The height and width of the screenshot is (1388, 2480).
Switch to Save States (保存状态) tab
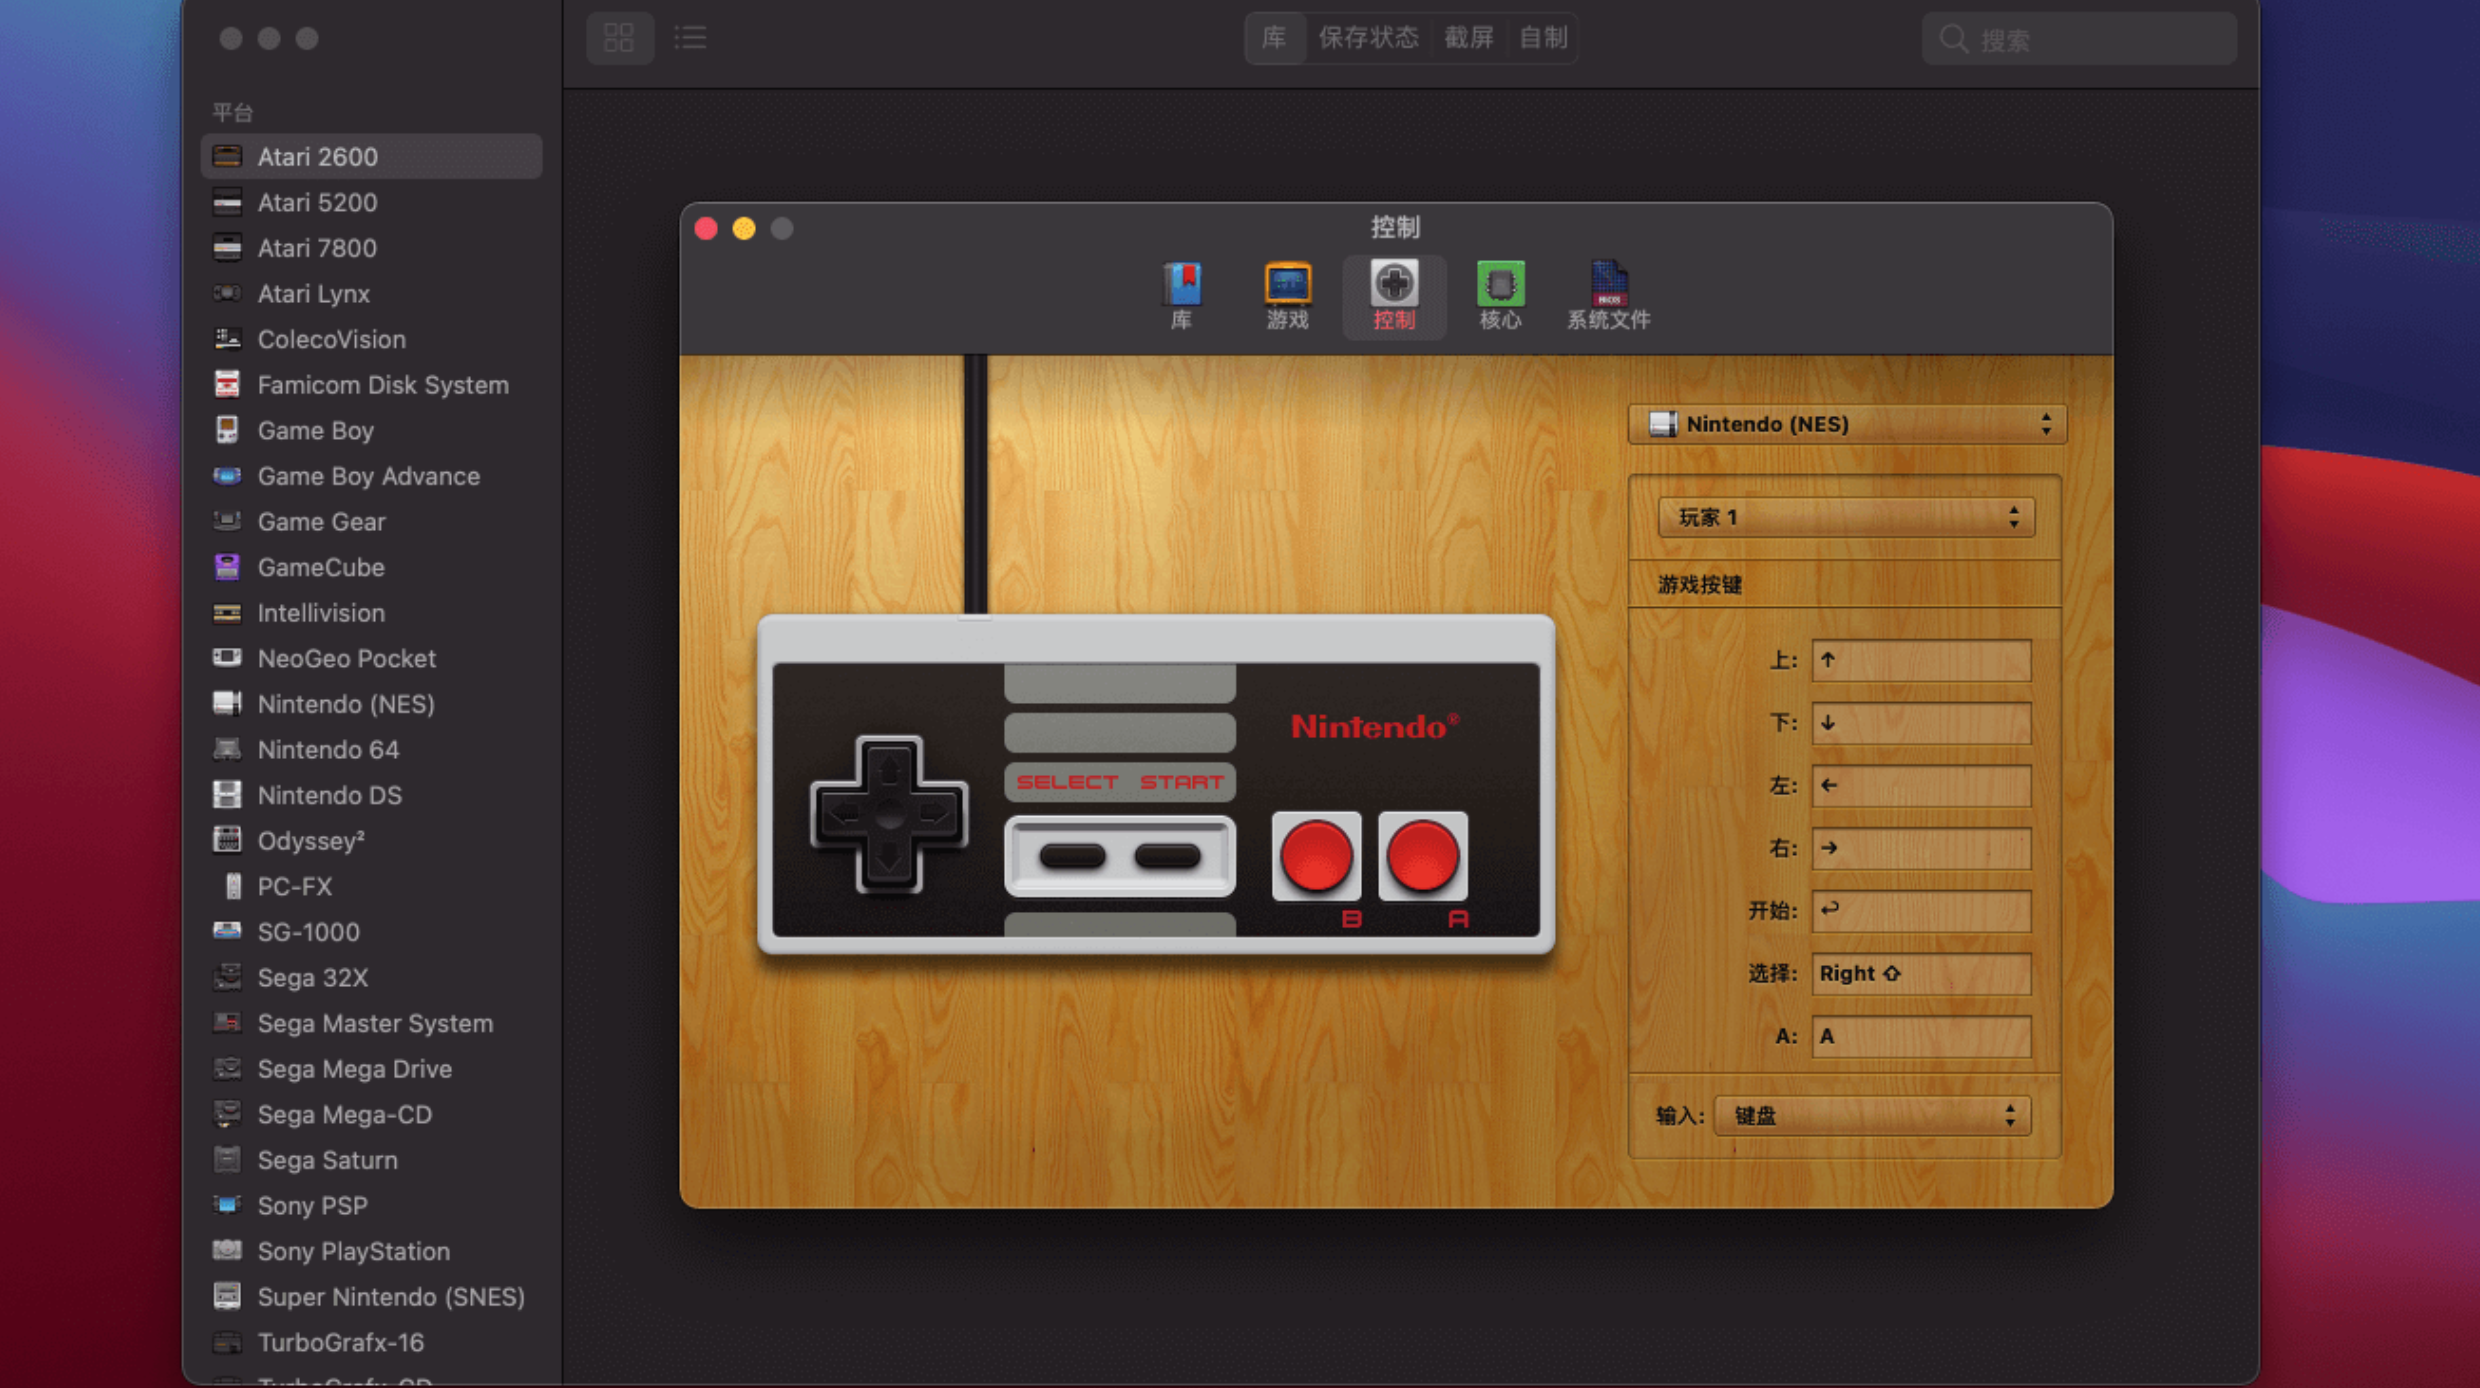pyautogui.click(x=1367, y=38)
